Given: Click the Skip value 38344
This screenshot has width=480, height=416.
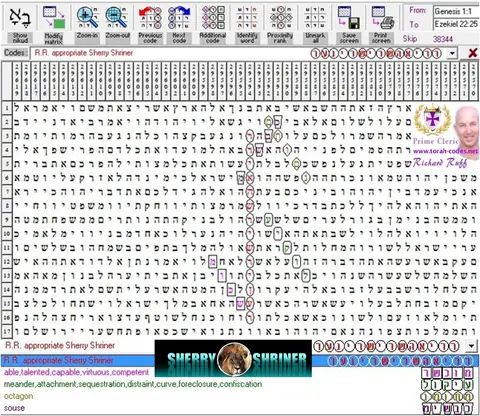Looking at the screenshot, I should (x=443, y=39).
